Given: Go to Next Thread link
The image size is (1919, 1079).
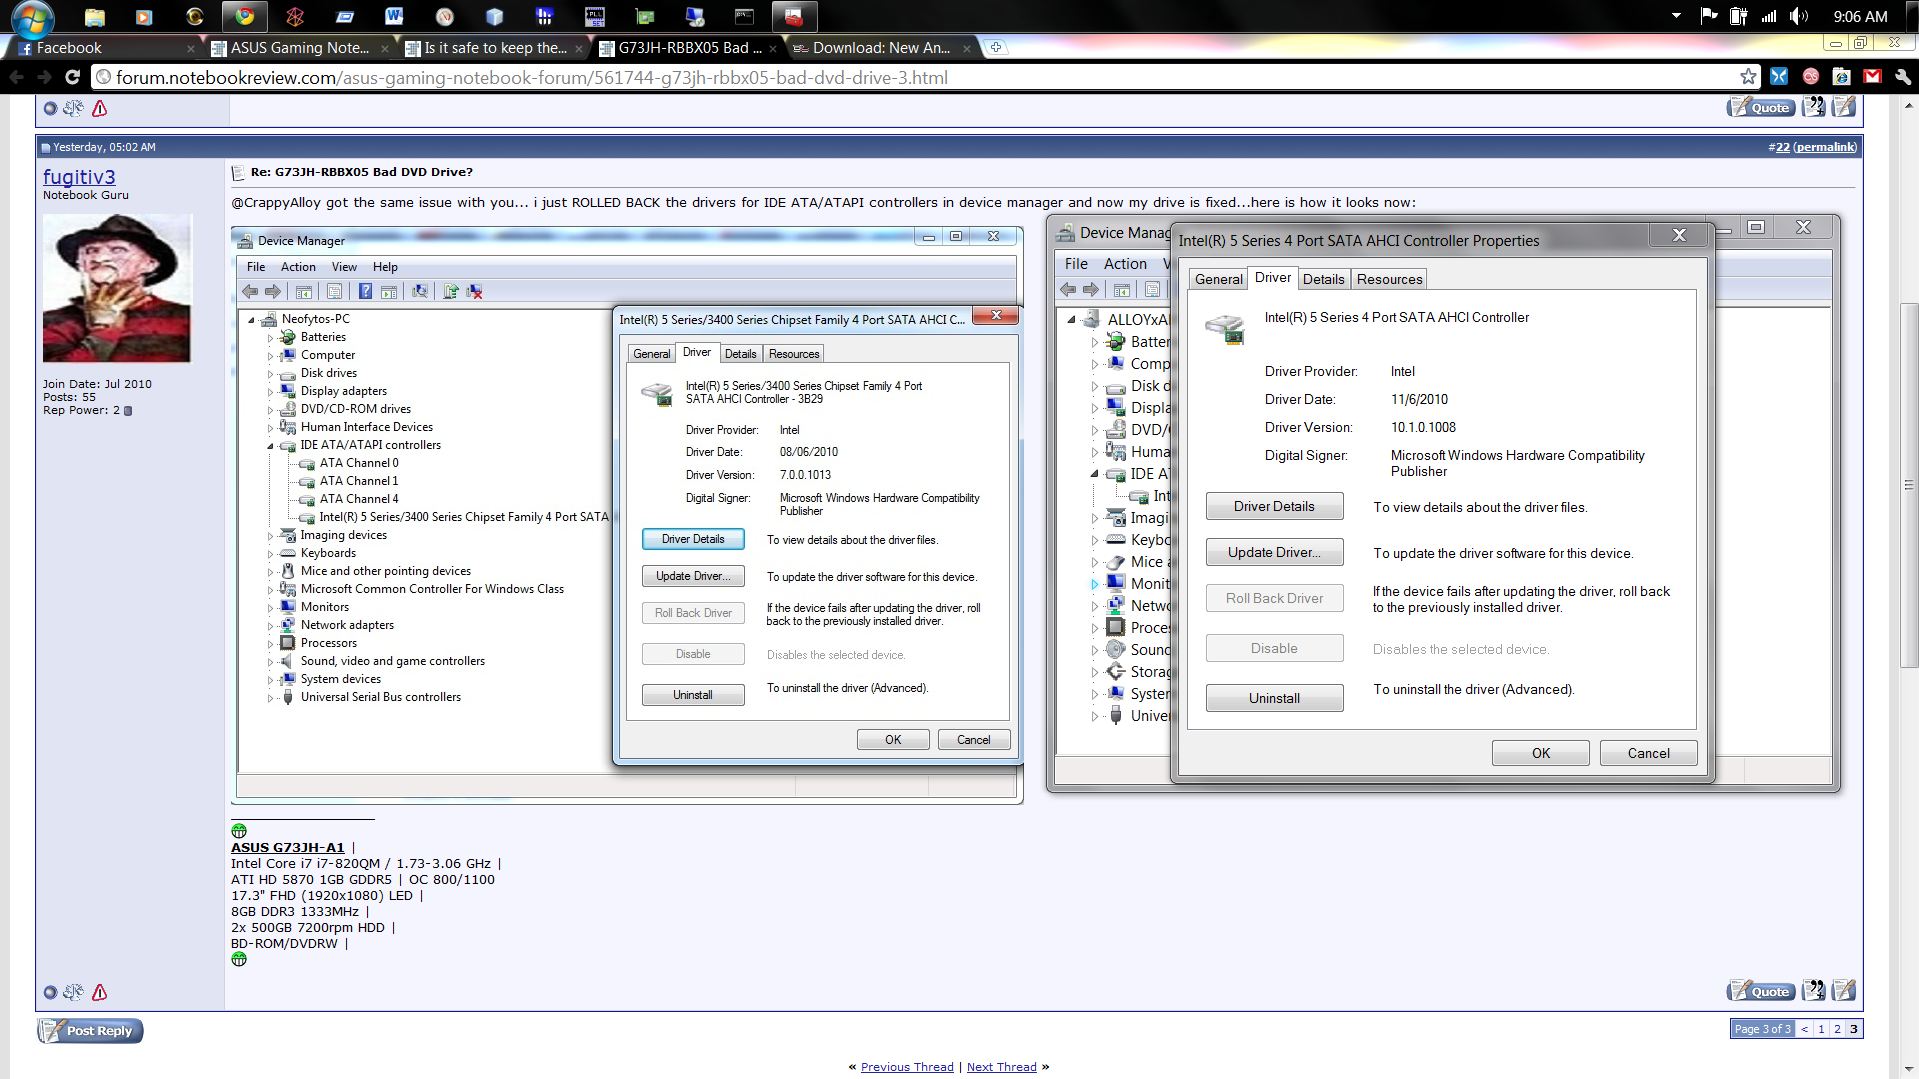Looking at the screenshot, I should coord(1001,1067).
